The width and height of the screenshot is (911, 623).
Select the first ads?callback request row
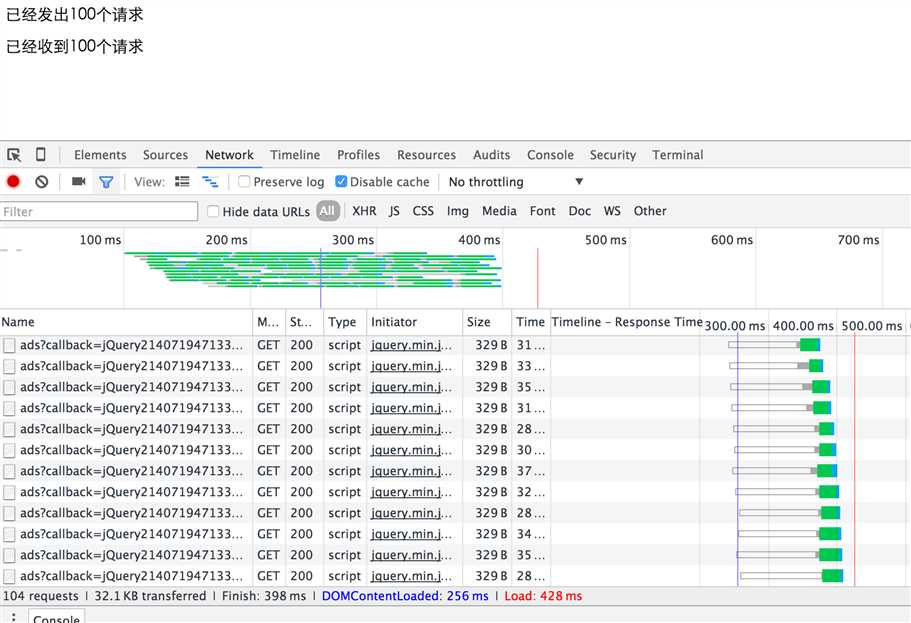coord(456,345)
